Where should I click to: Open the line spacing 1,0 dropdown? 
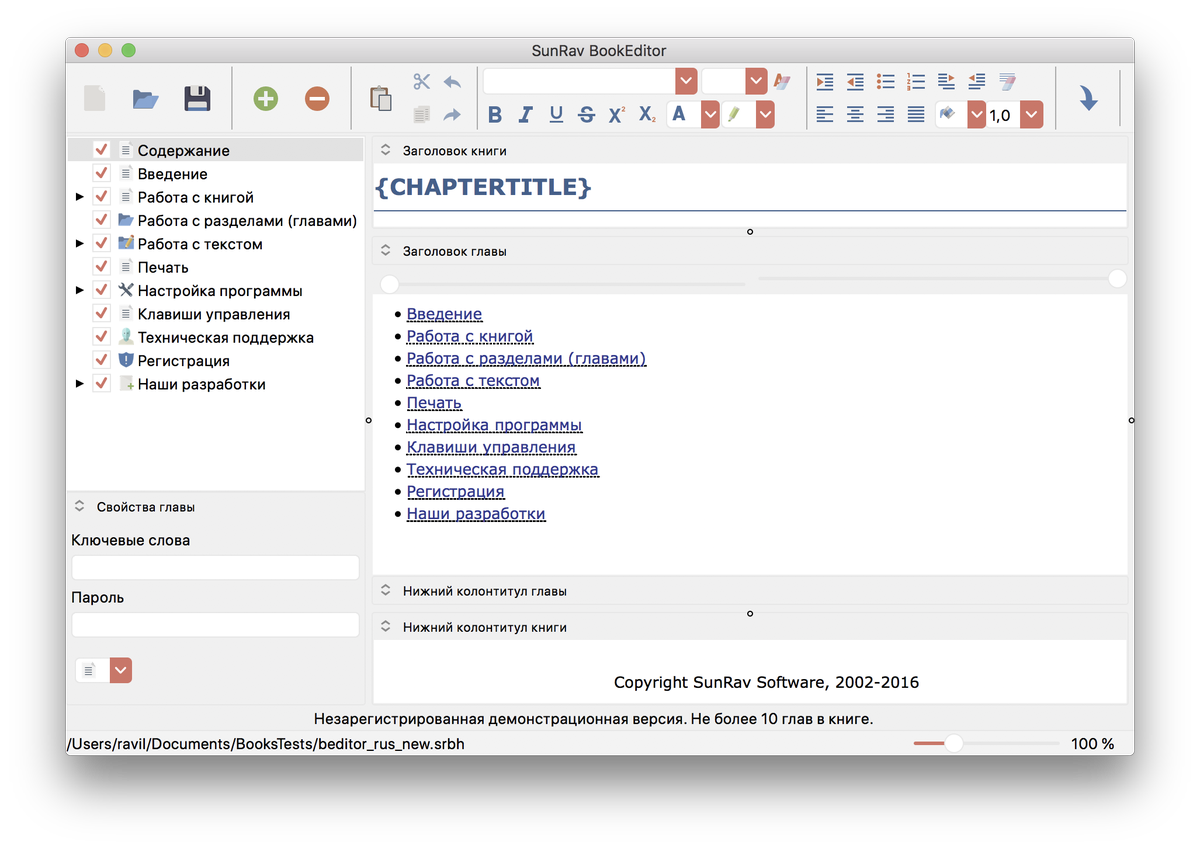[x=1031, y=114]
